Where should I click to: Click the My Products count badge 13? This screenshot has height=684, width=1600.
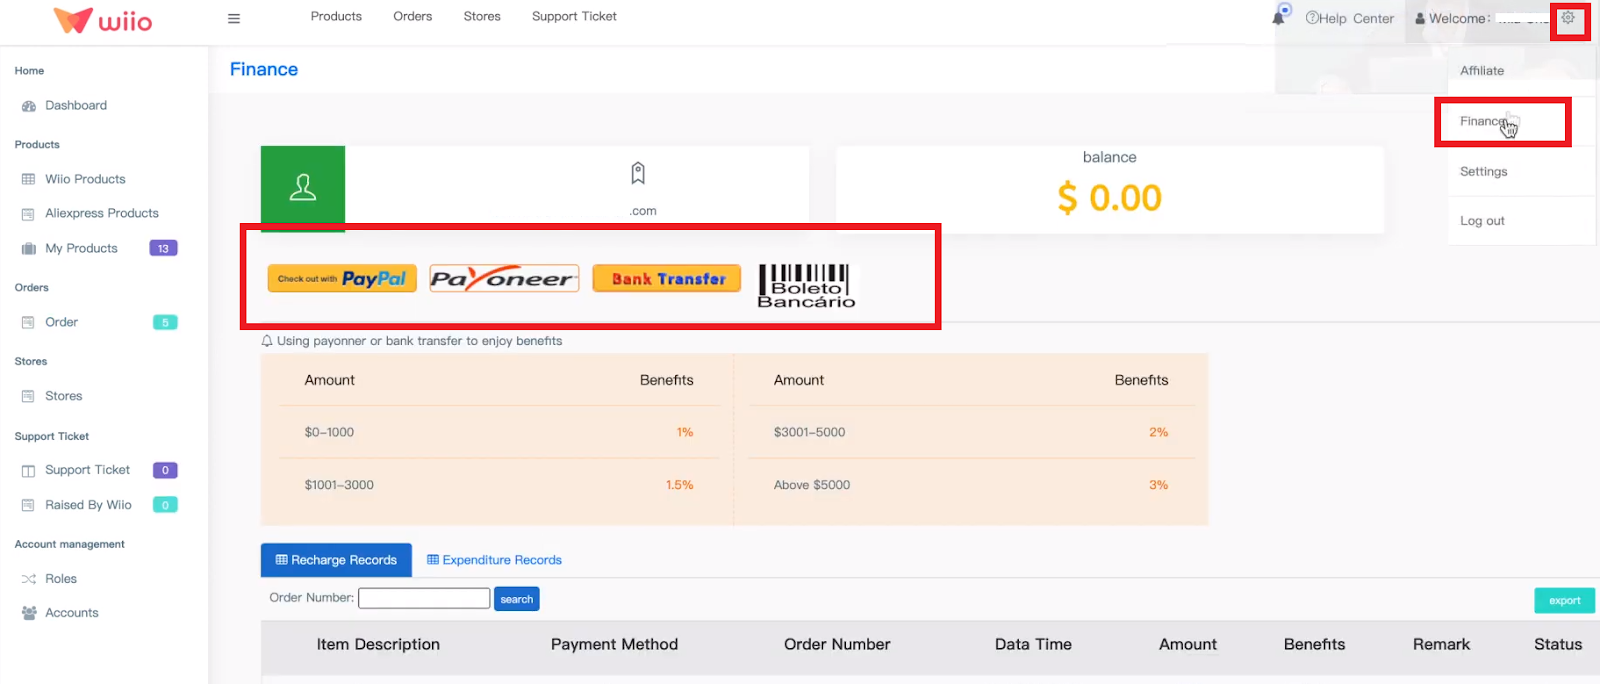coord(163,249)
